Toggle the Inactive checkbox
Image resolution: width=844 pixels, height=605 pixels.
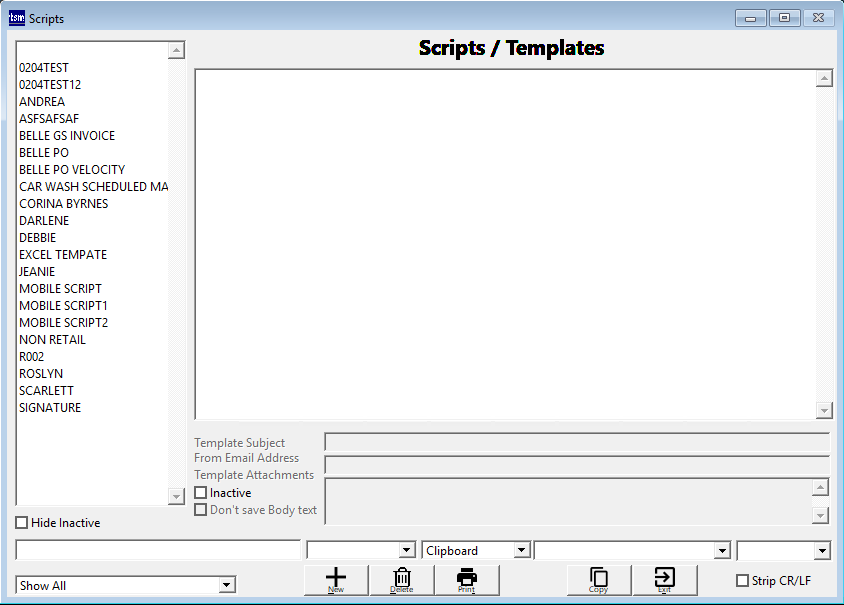tap(201, 493)
